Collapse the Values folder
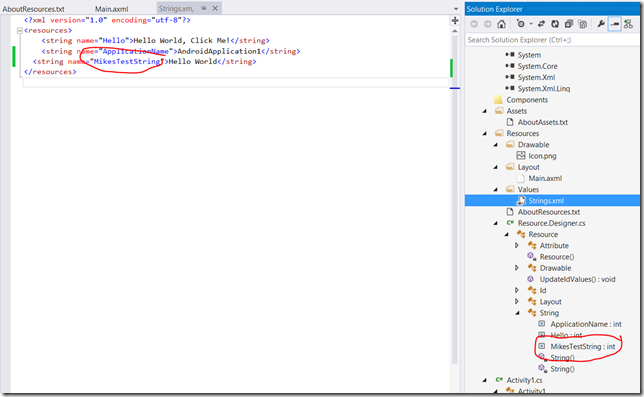The image size is (644, 397). [496, 190]
